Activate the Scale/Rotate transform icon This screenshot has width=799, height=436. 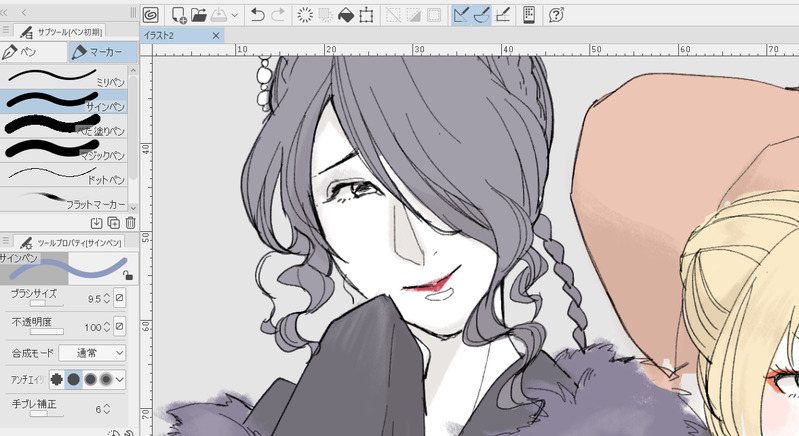[366, 15]
